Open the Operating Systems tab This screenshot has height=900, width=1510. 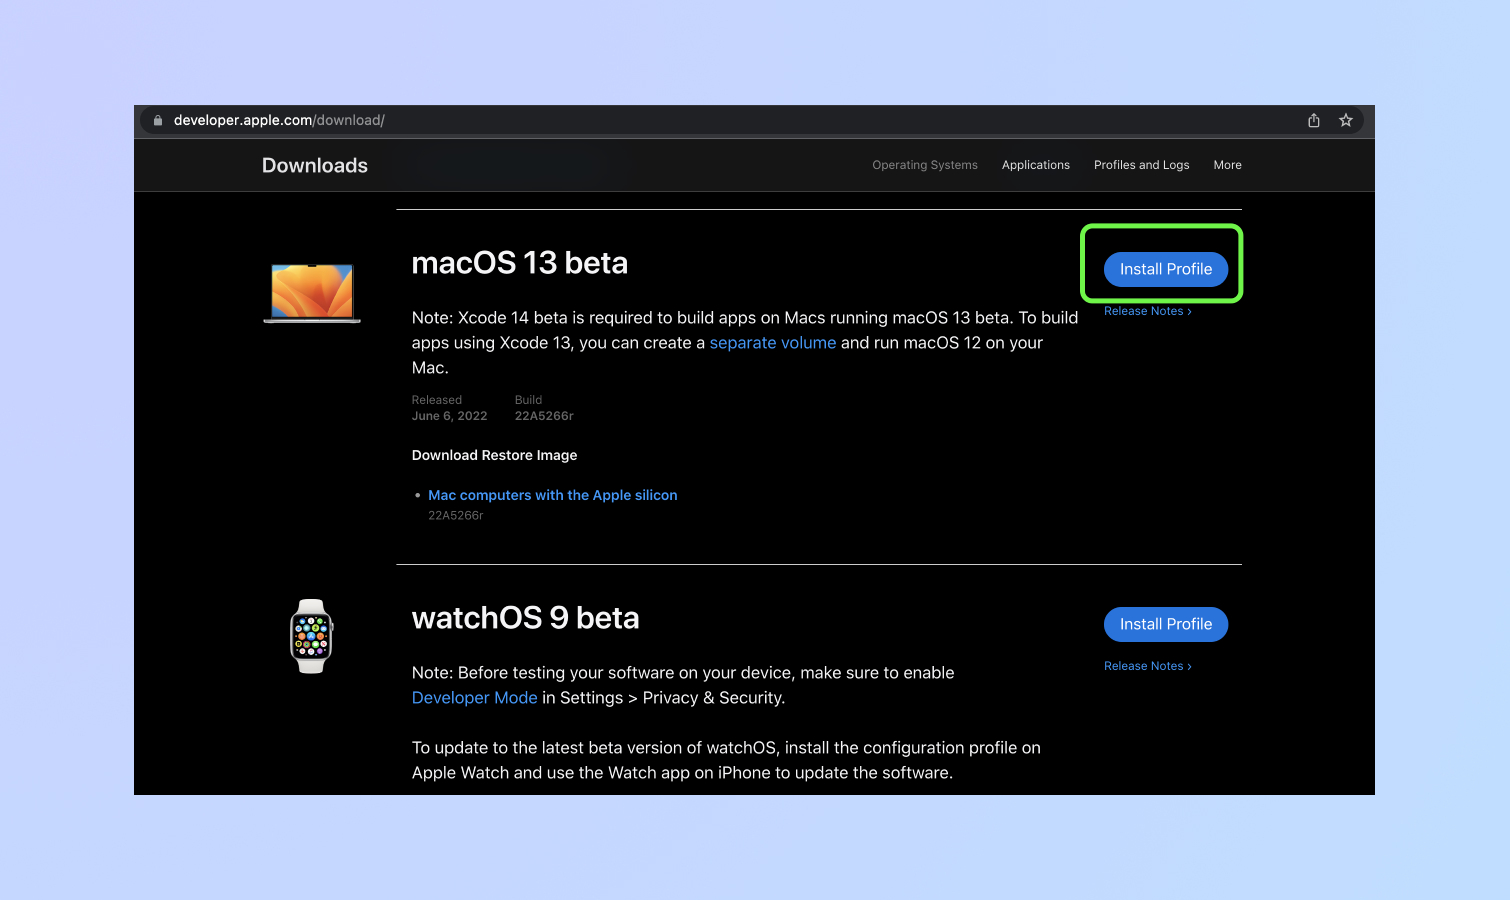tap(925, 165)
